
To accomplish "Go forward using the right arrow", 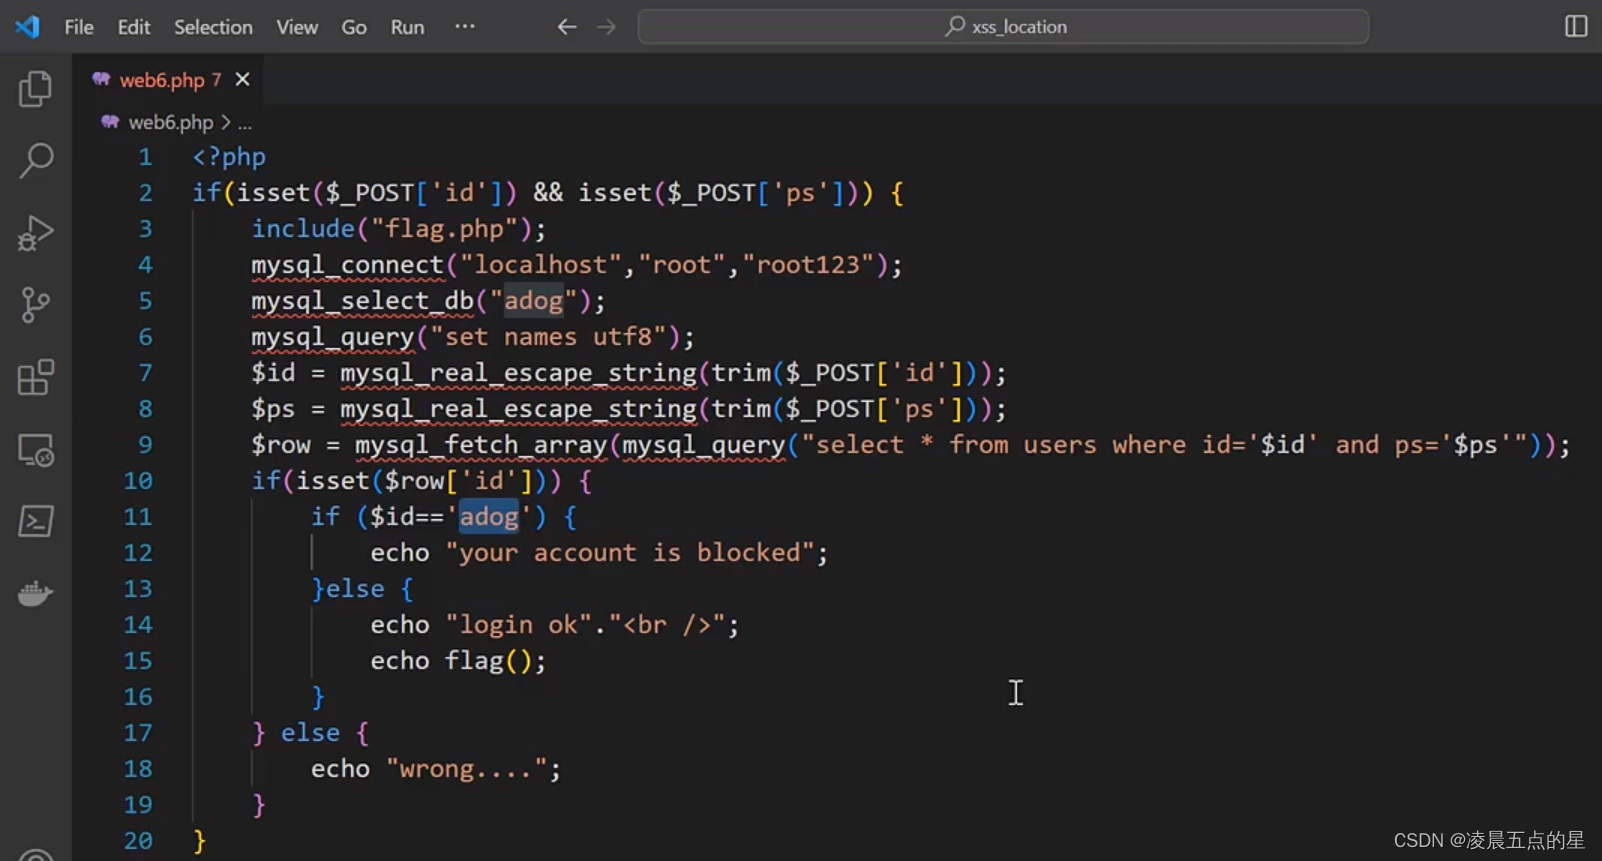I will pyautogui.click(x=606, y=27).
